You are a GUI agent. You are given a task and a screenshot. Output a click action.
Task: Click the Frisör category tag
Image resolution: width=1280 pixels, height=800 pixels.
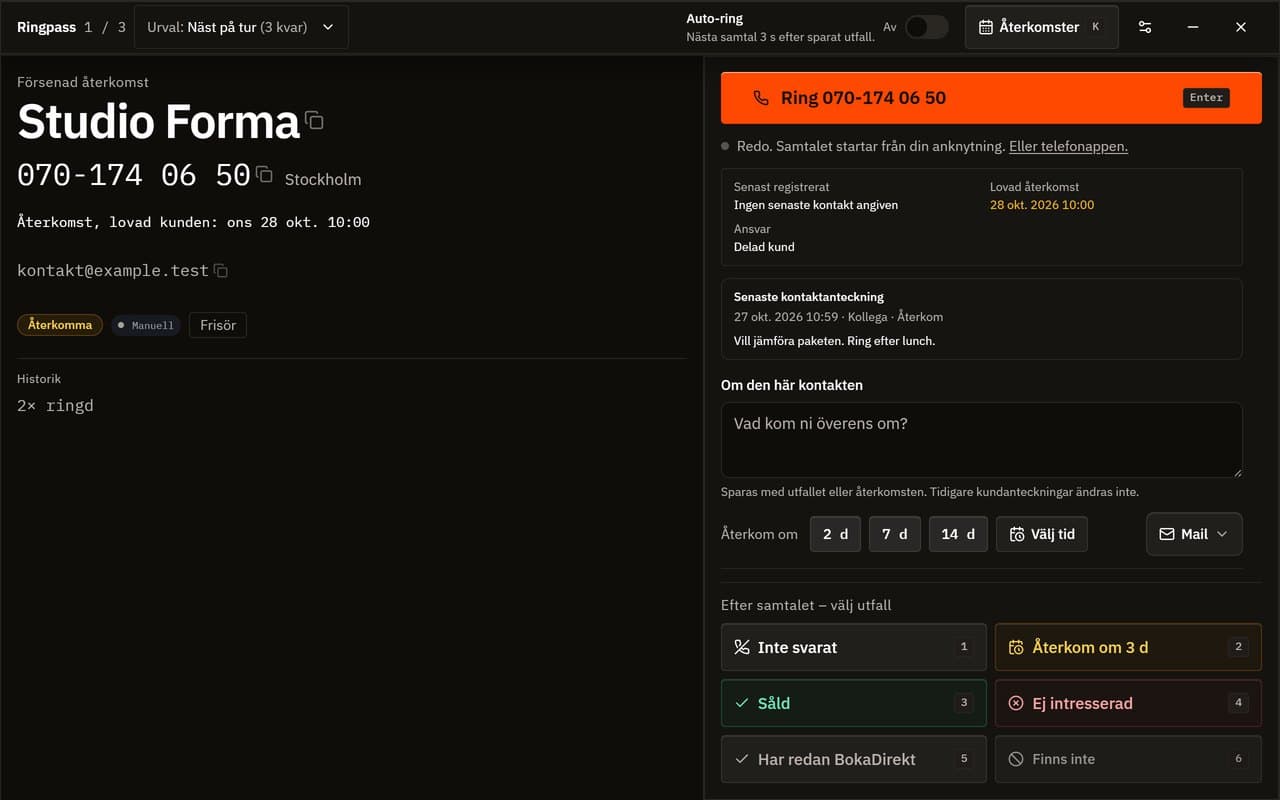218,325
